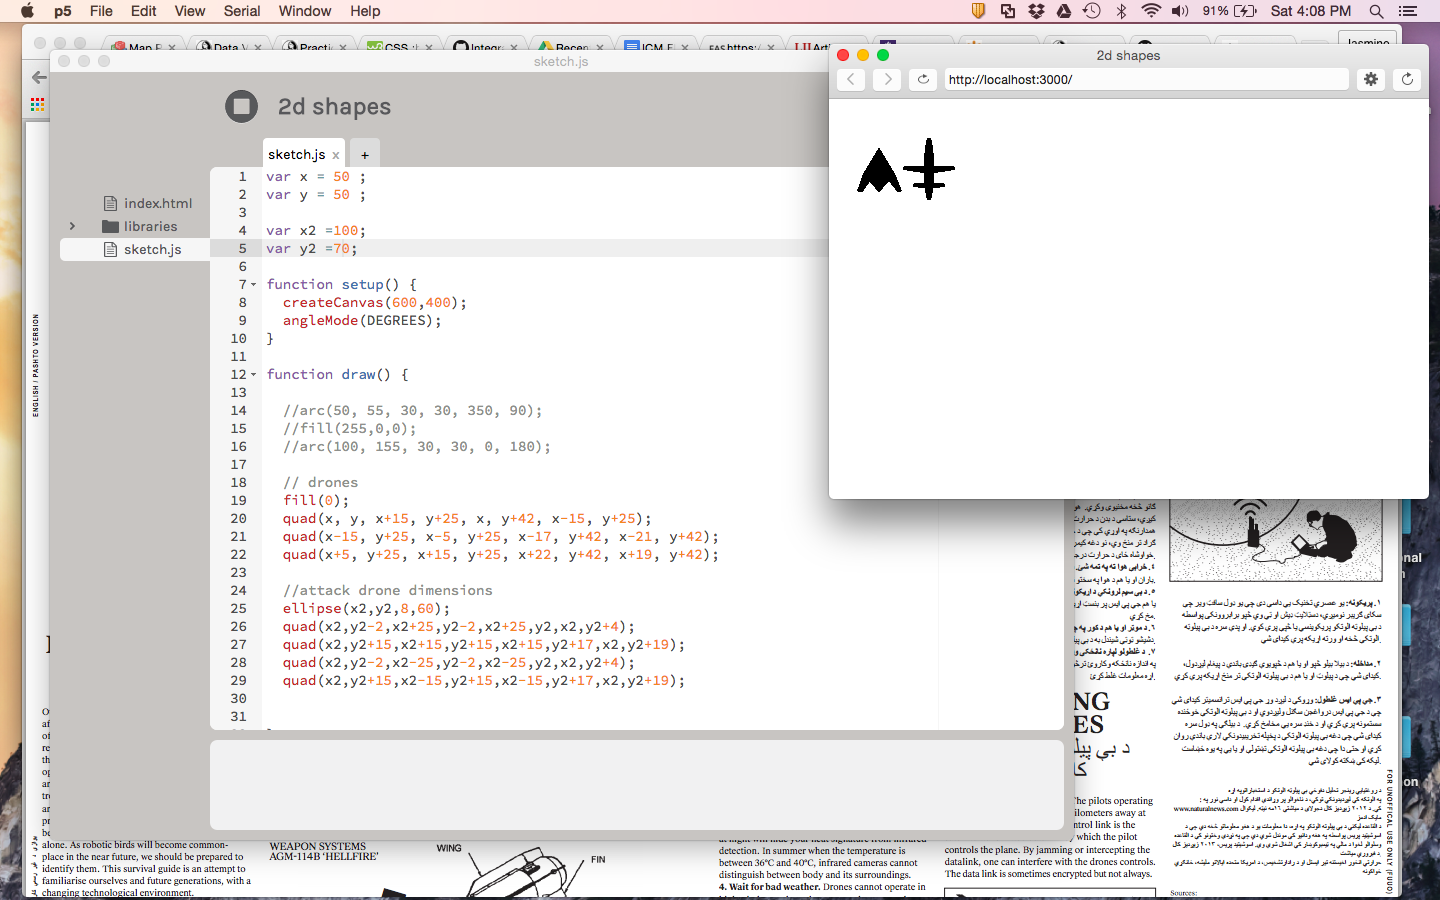Collapse the setup function at line 7
The image size is (1440, 900).
click(x=254, y=285)
